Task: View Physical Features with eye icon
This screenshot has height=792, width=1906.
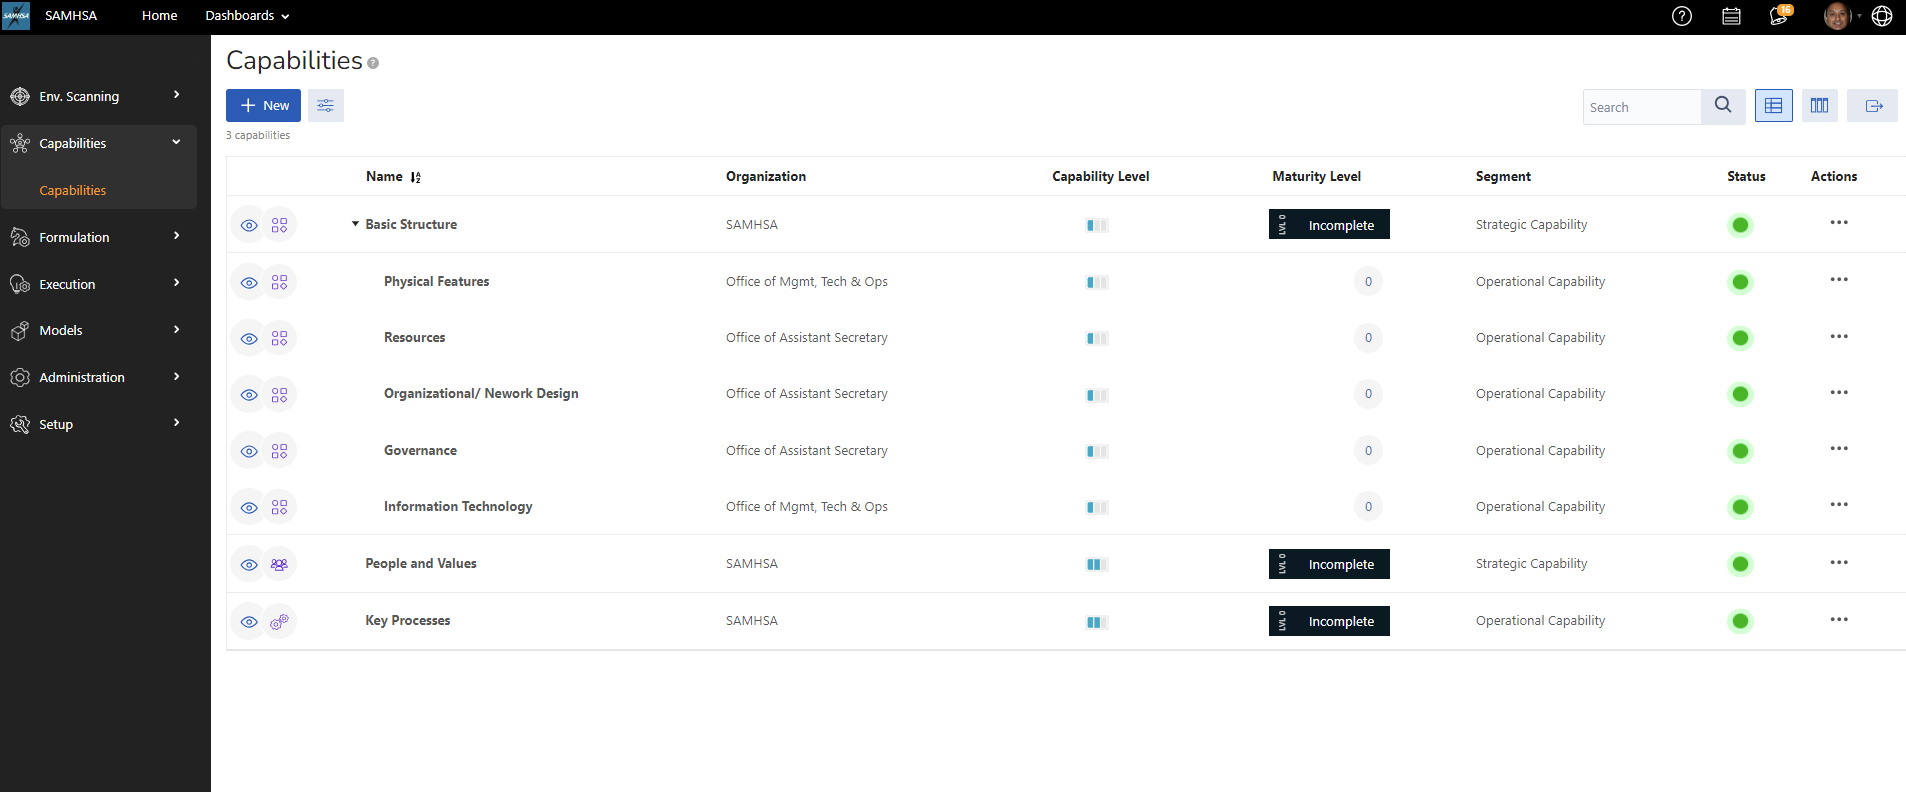Action: point(249,282)
